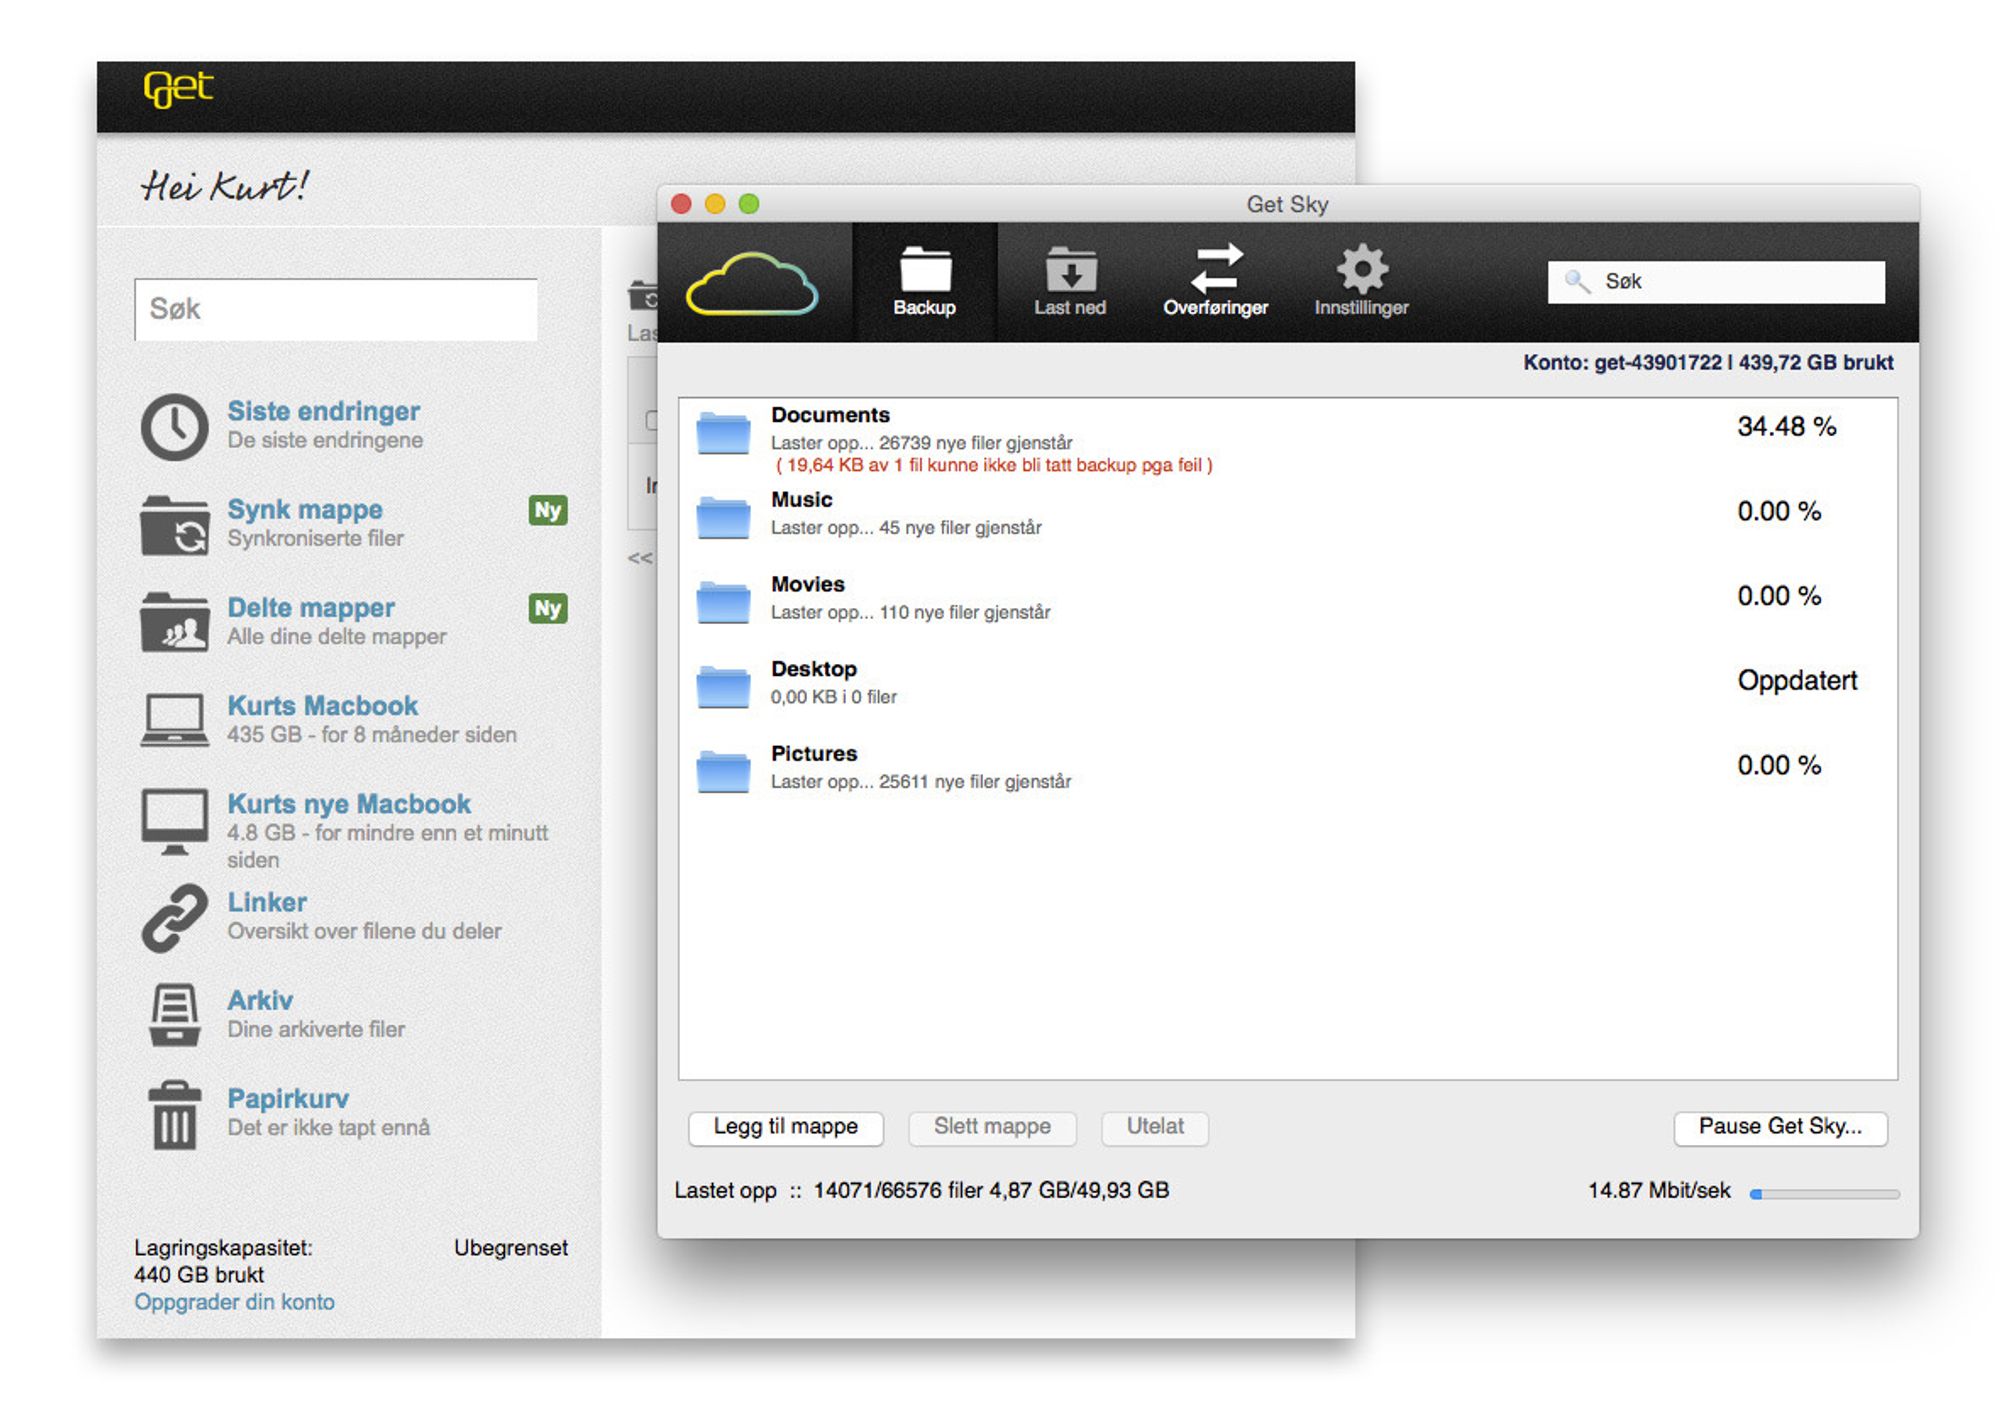Open the Kurts nye Macbook link
Image resolution: width=2000 pixels, height=1402 pixels.
pos(348,803)
